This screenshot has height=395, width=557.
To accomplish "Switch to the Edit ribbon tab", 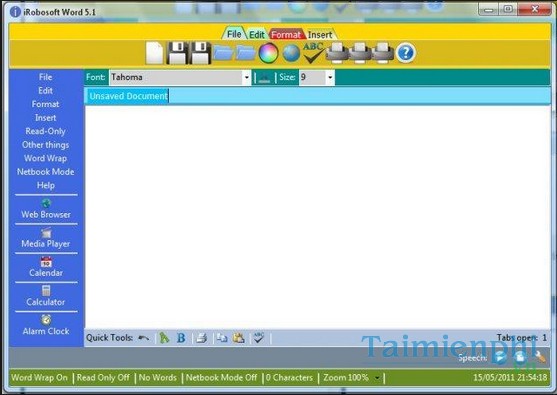I will (256, 34).
